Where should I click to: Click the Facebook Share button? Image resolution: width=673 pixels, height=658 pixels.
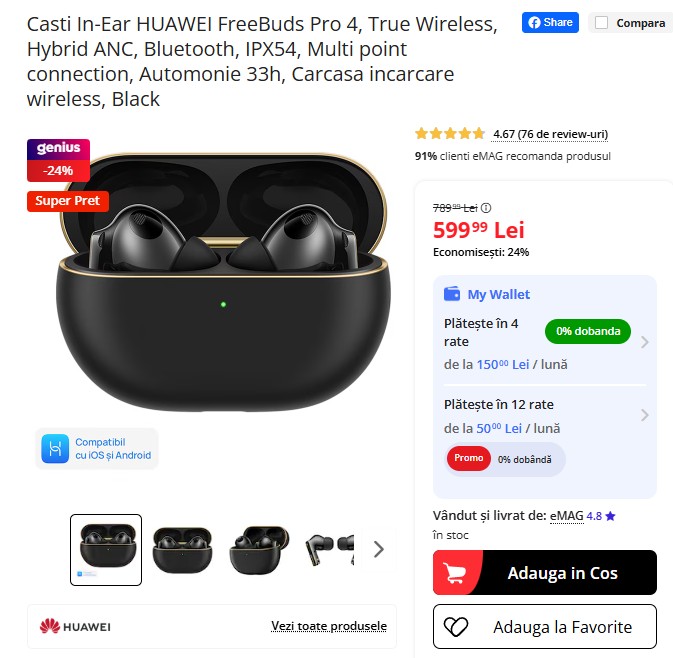click(x=550, y=22)
